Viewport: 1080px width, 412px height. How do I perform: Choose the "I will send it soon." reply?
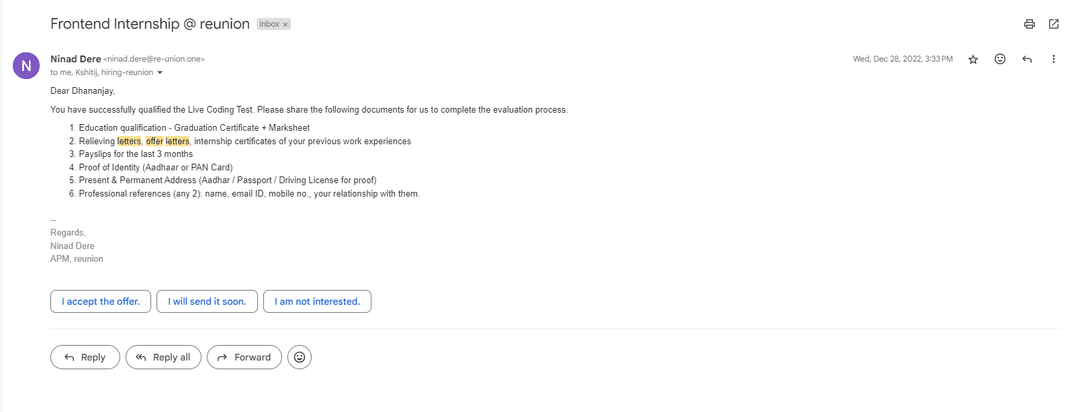(x=207, y=302)
